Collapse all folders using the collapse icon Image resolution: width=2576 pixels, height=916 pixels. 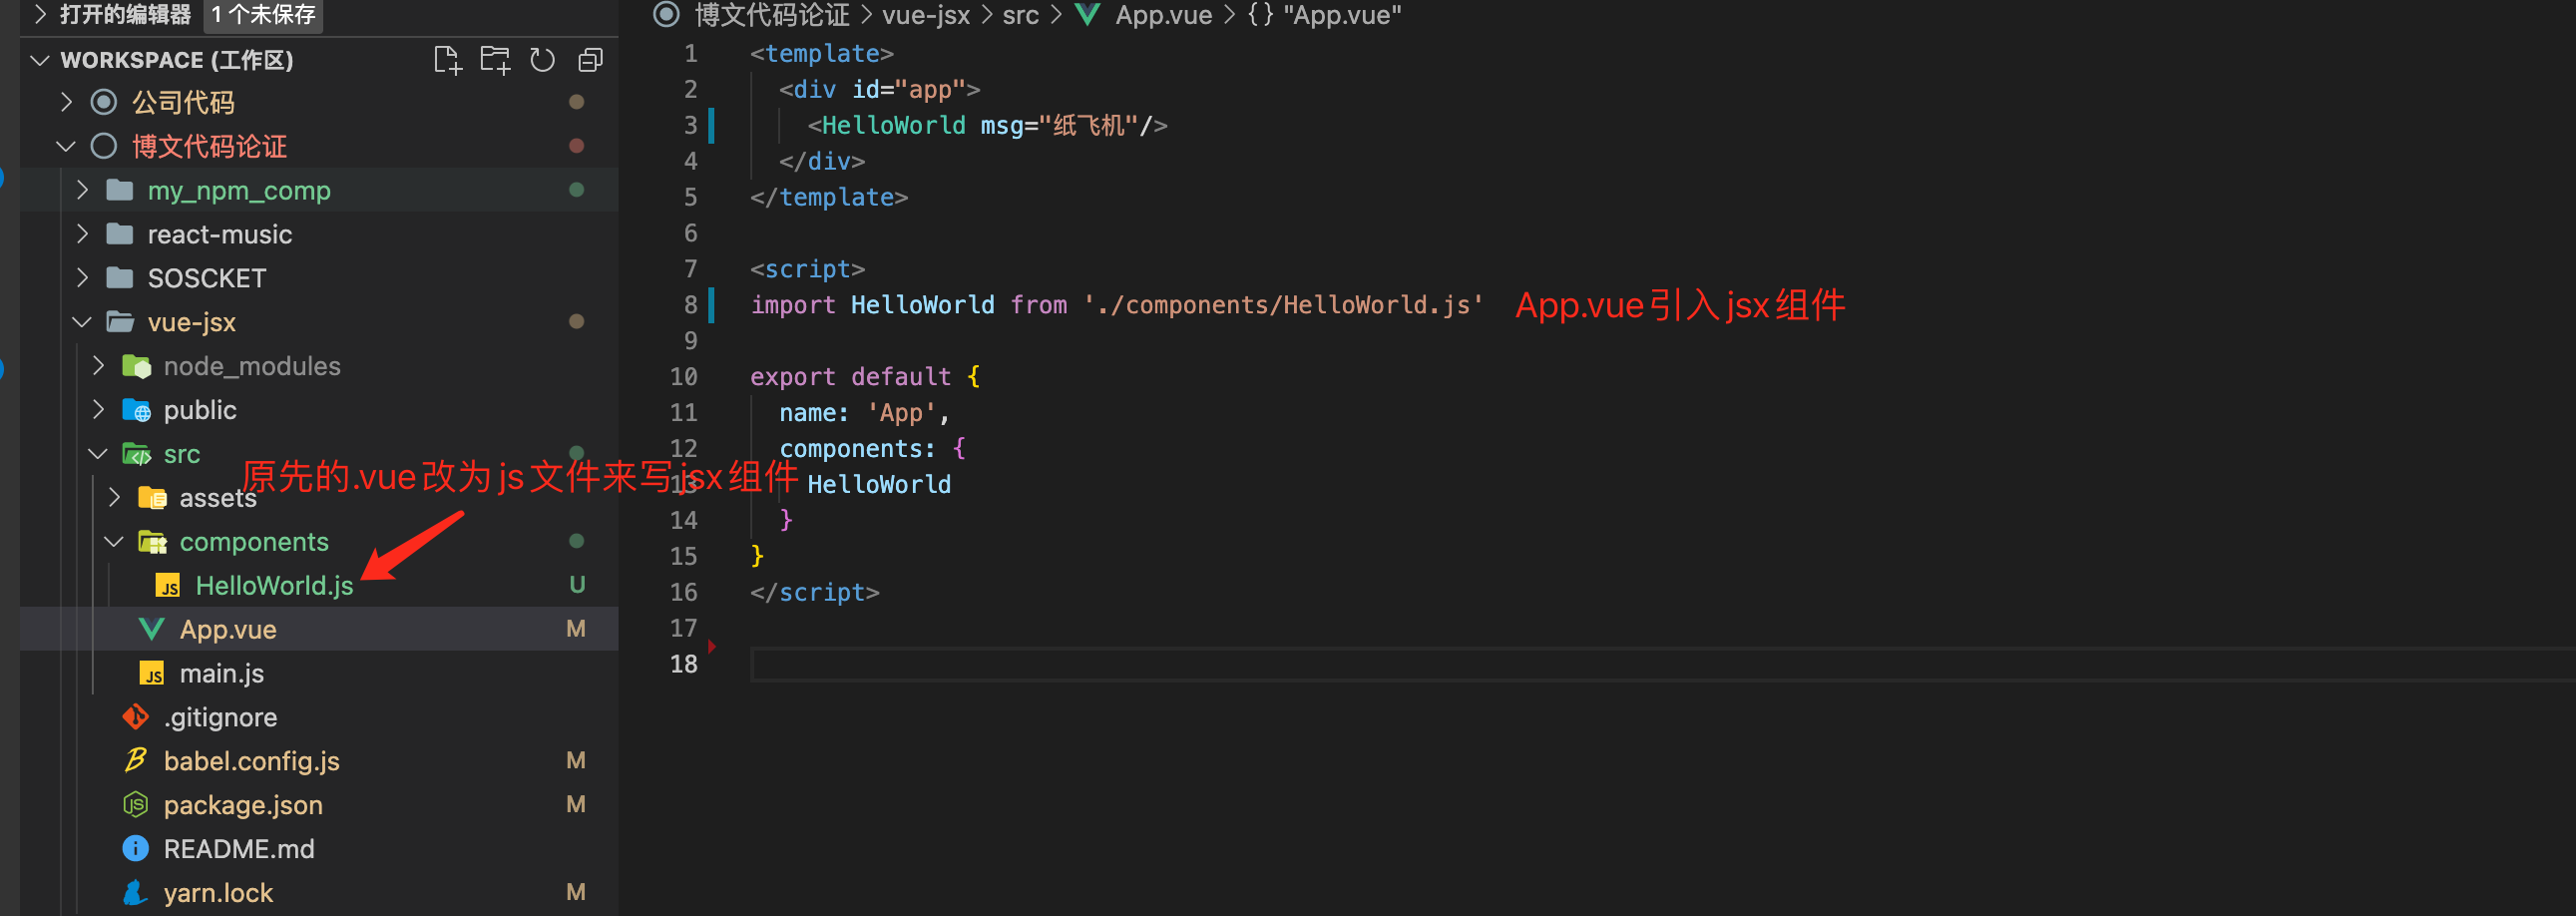click(590, 60)
